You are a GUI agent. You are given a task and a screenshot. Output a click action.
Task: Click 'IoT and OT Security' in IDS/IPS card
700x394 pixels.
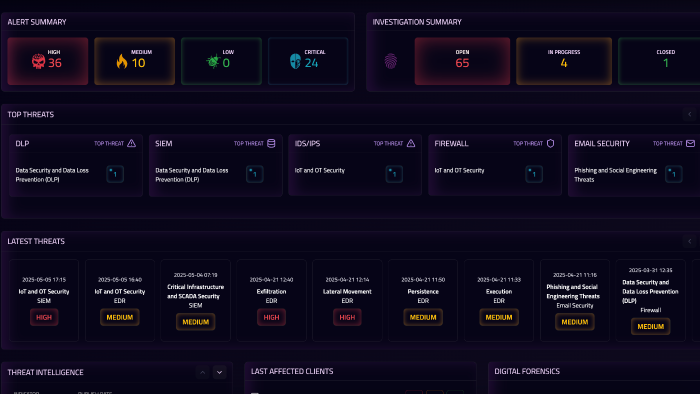pos(320,170)
